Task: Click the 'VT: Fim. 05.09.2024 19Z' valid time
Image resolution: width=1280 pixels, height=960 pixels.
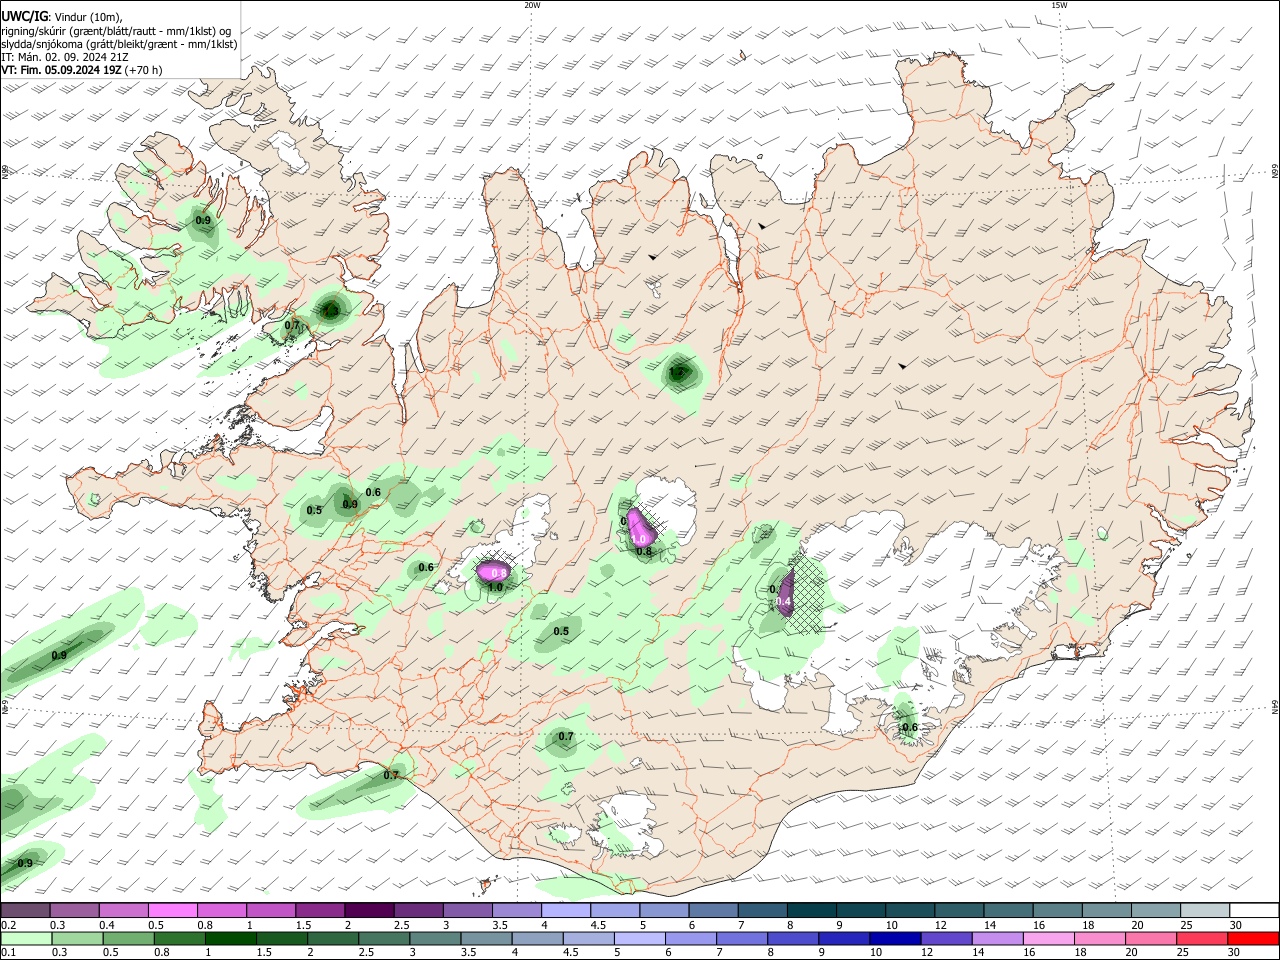Action: pyautogui.click(x=61, y=70)
